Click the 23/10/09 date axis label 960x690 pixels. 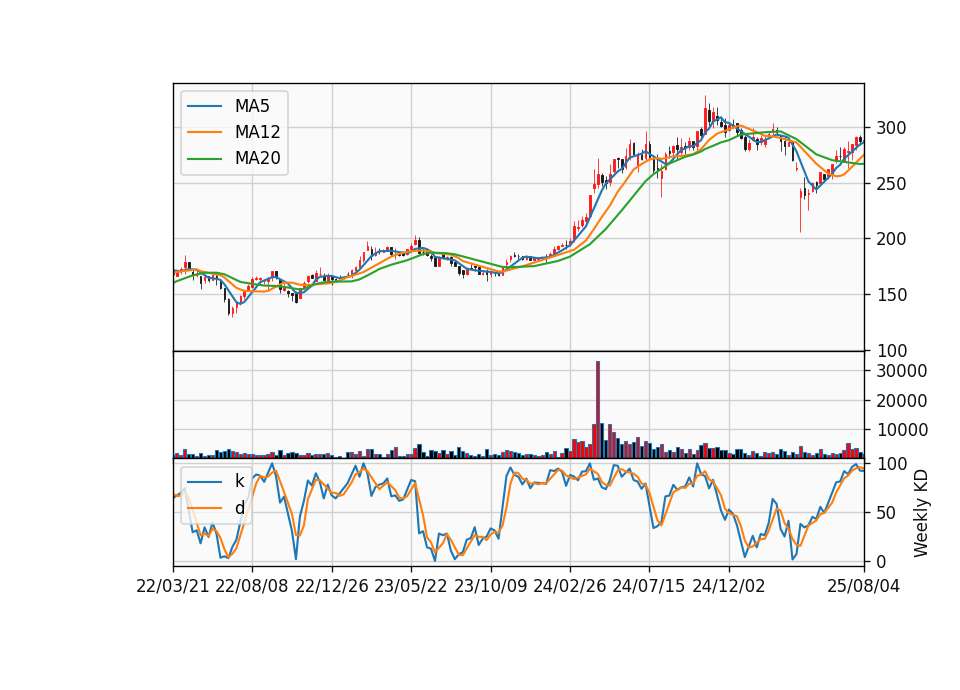point(490,586)
